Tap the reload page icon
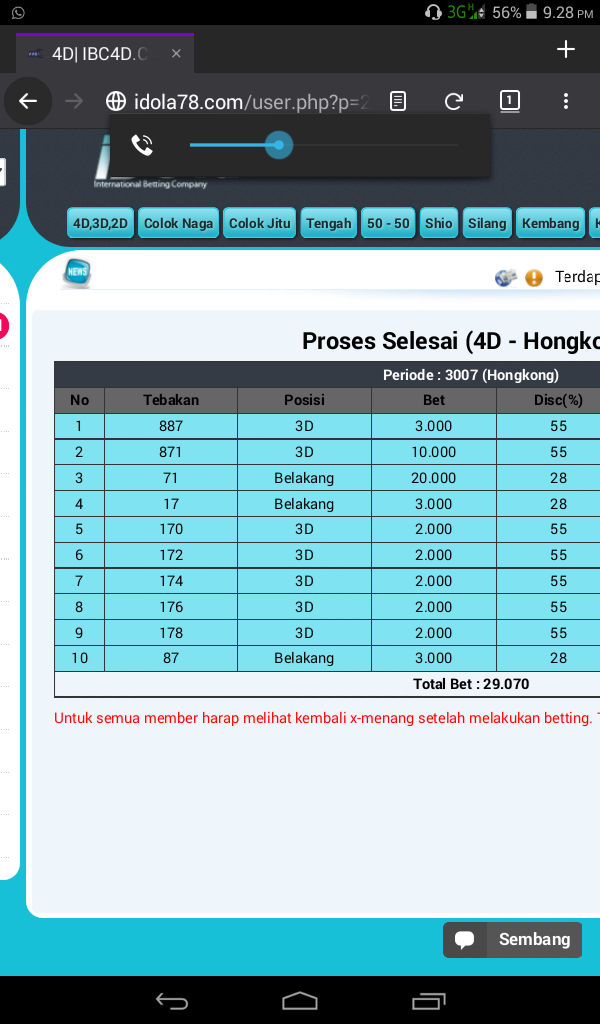This screenshot has height=1024, width=600. click(x=454, y=101)
